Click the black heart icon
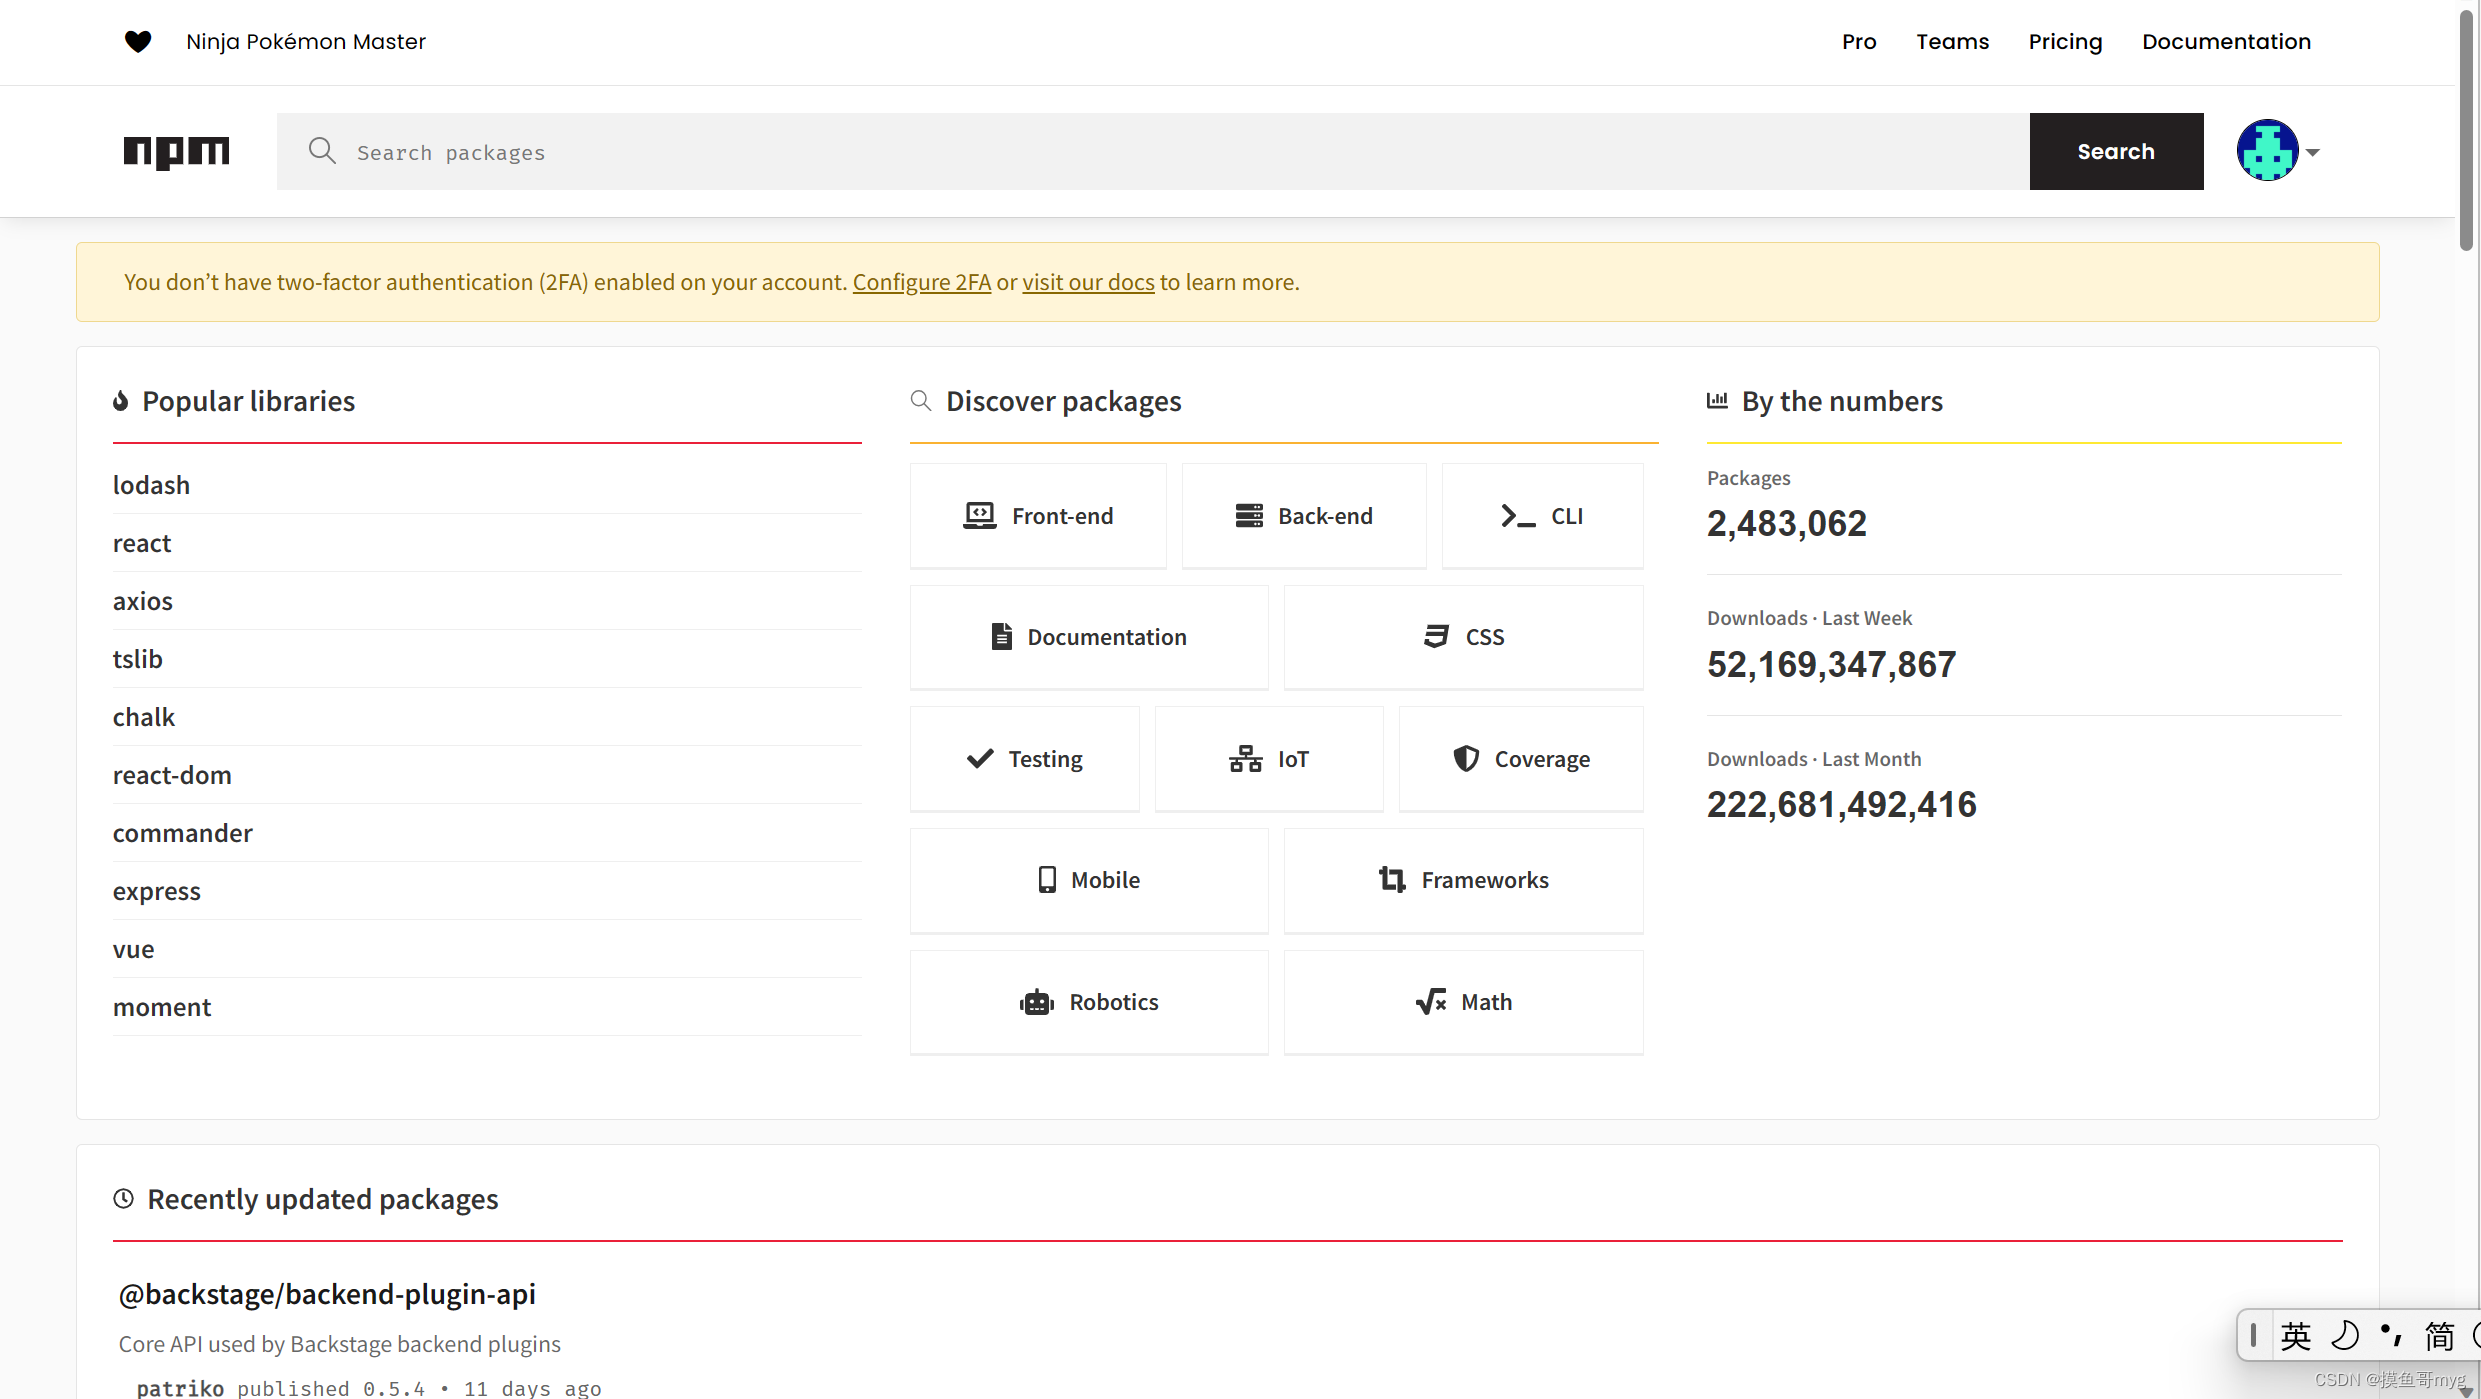This screenshot has height=1399, width=2481. pos(138,41)
